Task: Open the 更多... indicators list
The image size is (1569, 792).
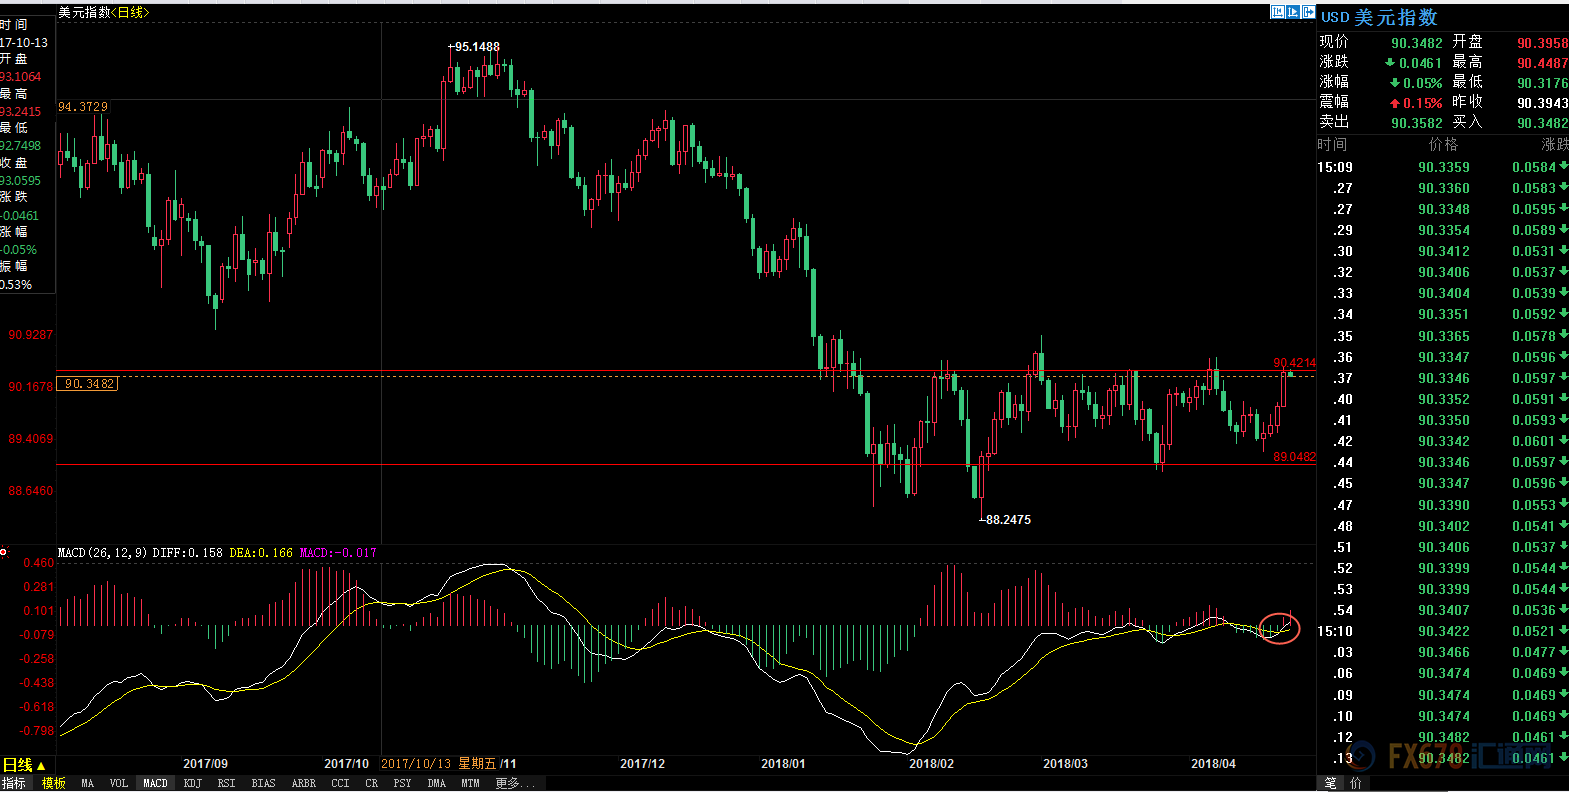Action: [x=515, y=783]
